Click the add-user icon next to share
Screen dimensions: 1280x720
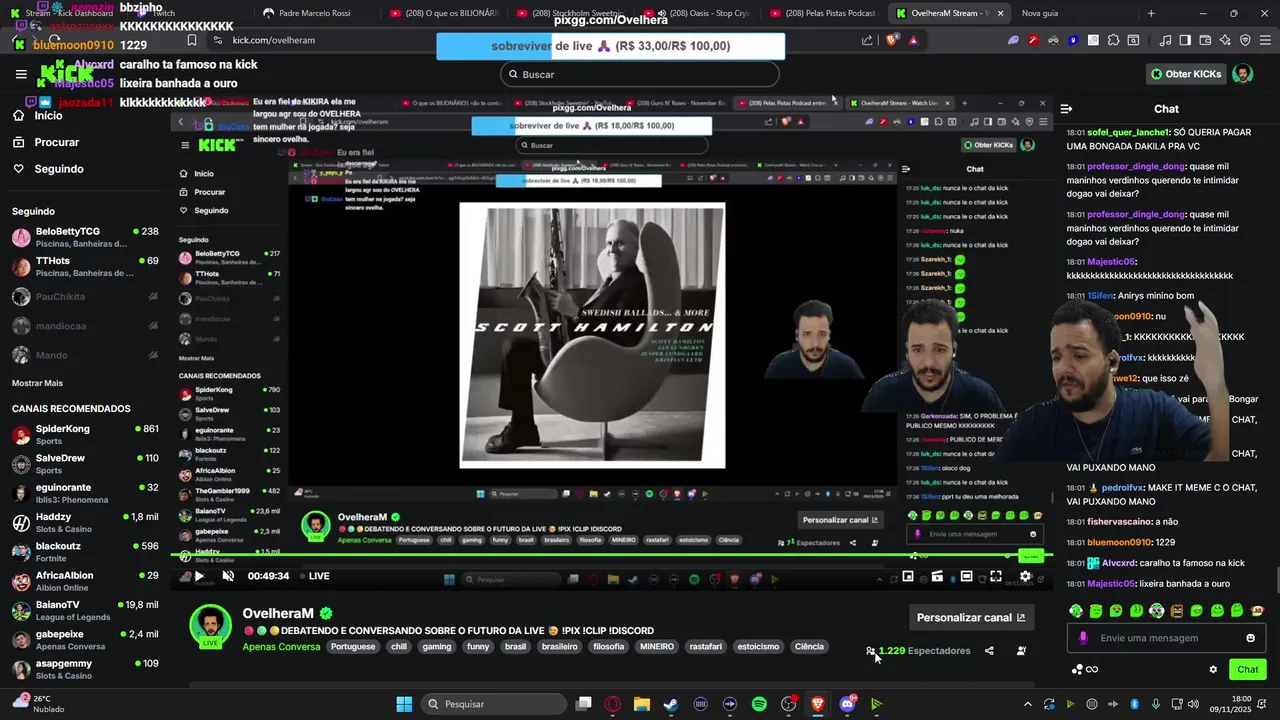click(x=1021, y=651)
